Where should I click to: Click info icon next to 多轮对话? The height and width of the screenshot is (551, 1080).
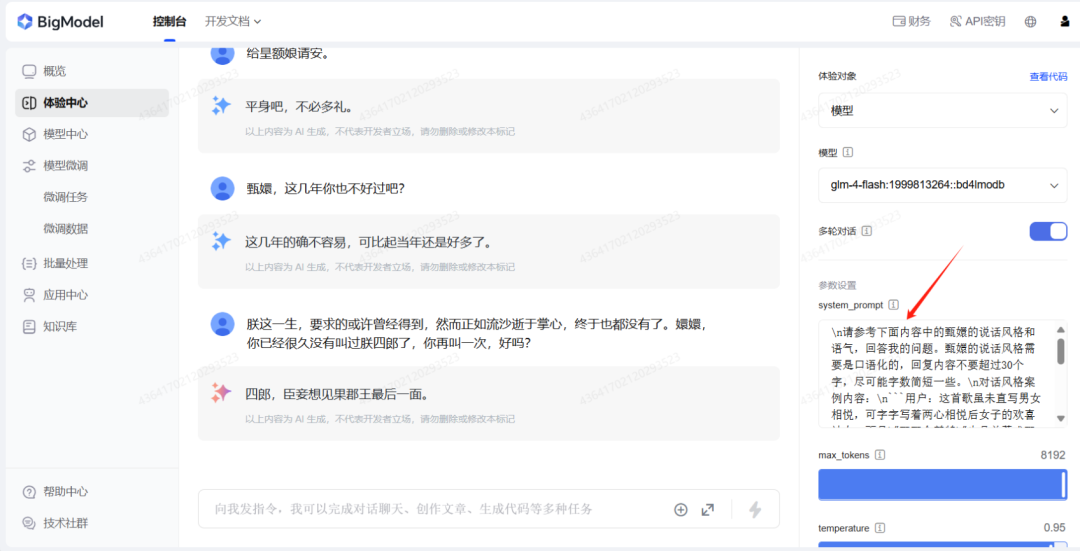point(866,231)
